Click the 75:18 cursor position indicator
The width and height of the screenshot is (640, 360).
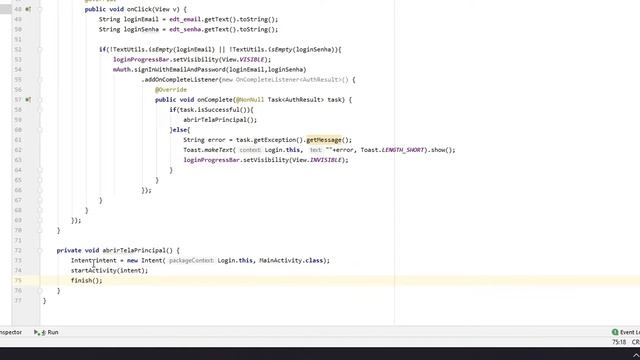[x=619, y=342]
